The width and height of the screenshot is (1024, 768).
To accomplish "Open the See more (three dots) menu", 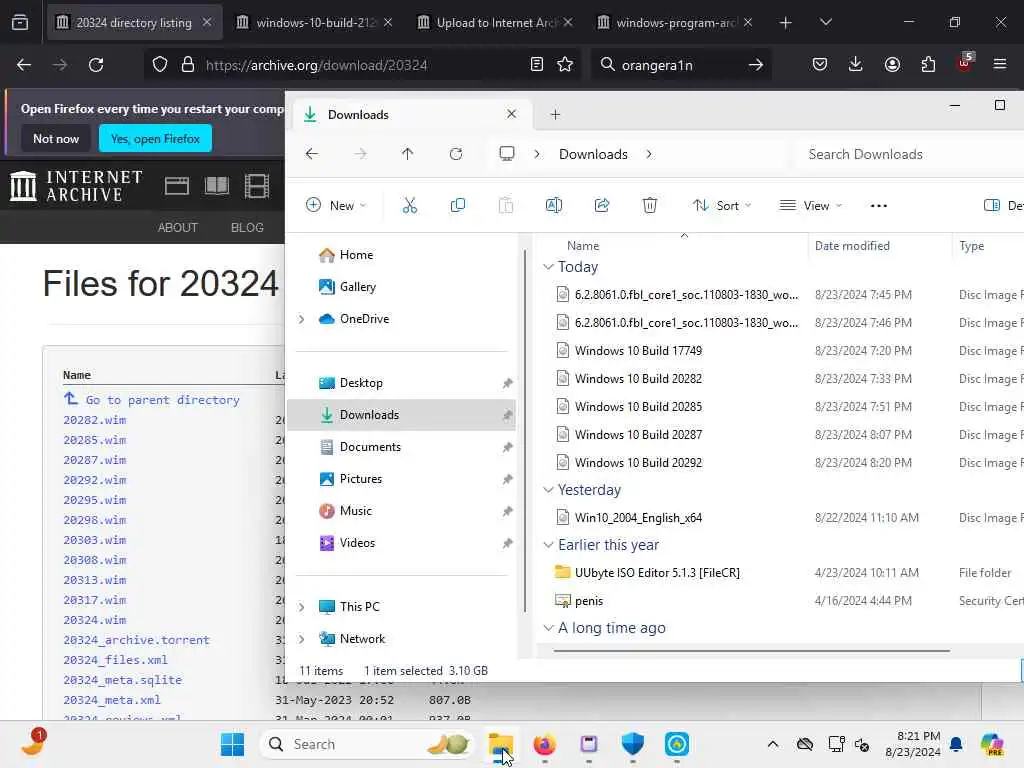I will click(x=878, y=206).
